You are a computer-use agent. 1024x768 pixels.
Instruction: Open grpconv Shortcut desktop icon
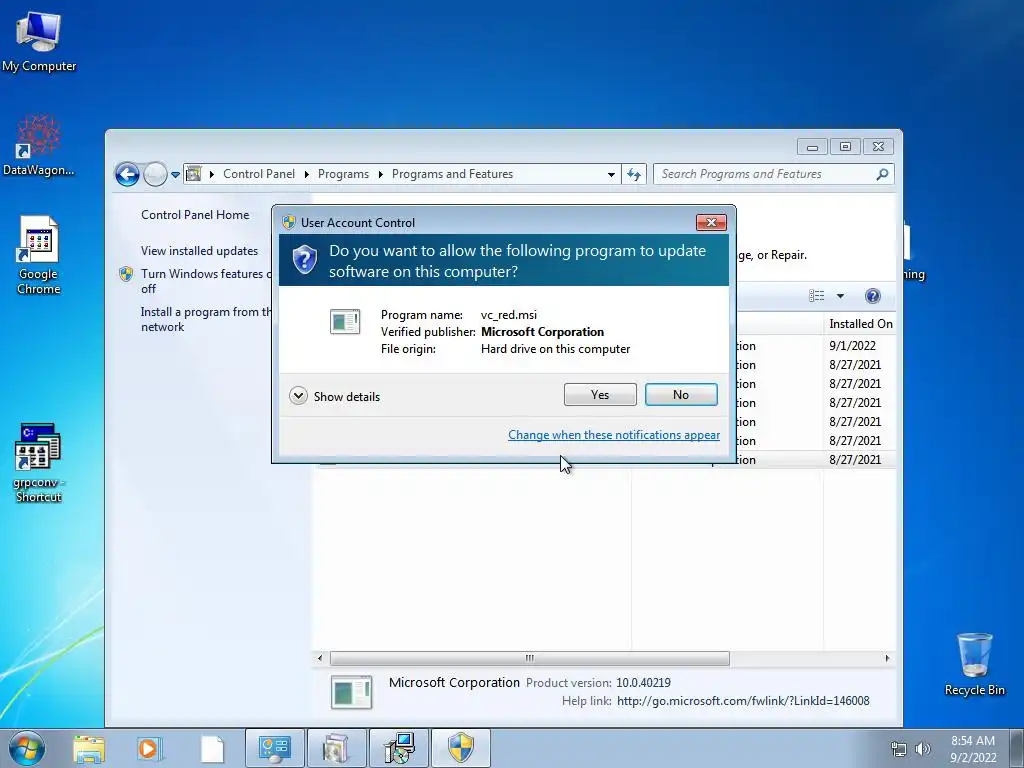click(39, 462)
